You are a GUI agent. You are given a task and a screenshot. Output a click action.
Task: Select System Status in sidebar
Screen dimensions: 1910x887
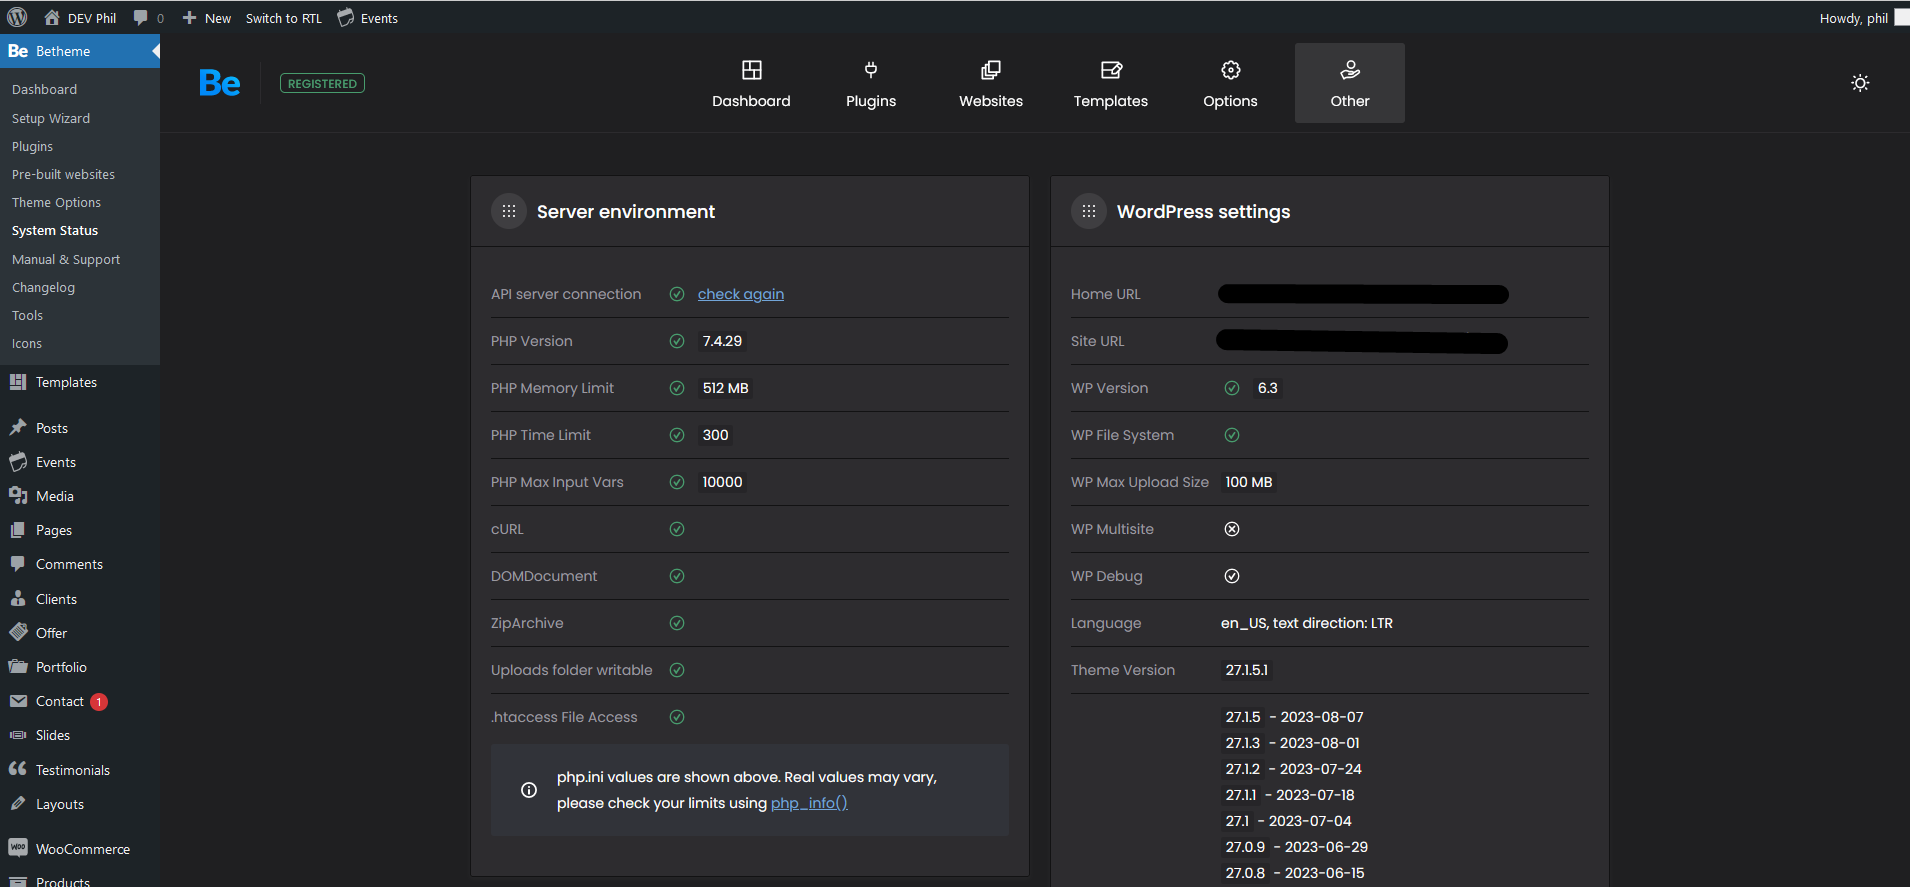[x=55, y=230]
